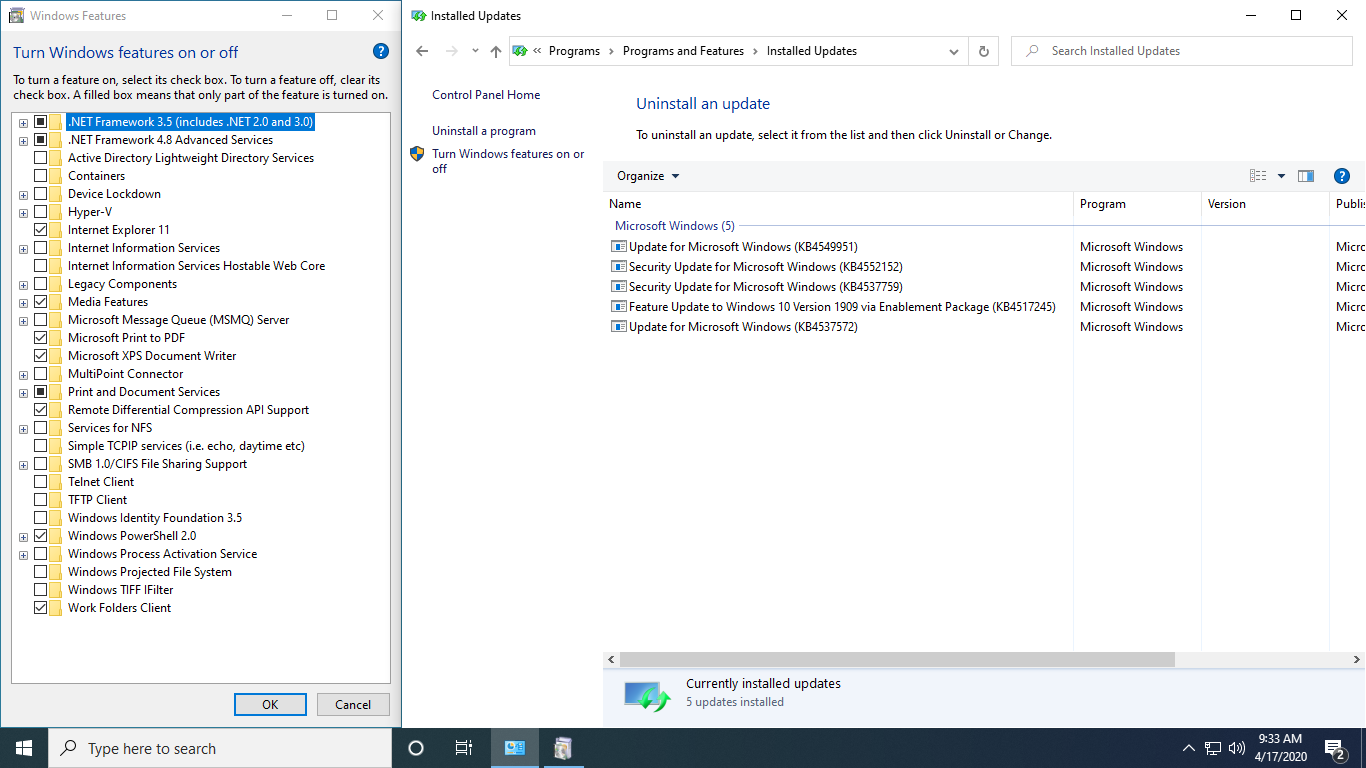Open the Windows Start menu
1366x768 pixels.
point(24,748)
